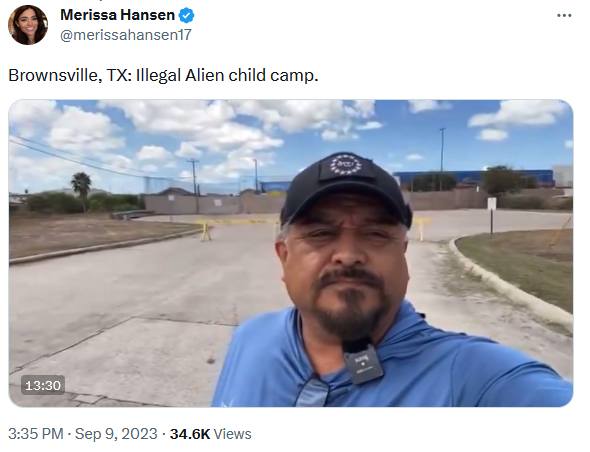Click the blue verified badge icon

click(186, 15)
